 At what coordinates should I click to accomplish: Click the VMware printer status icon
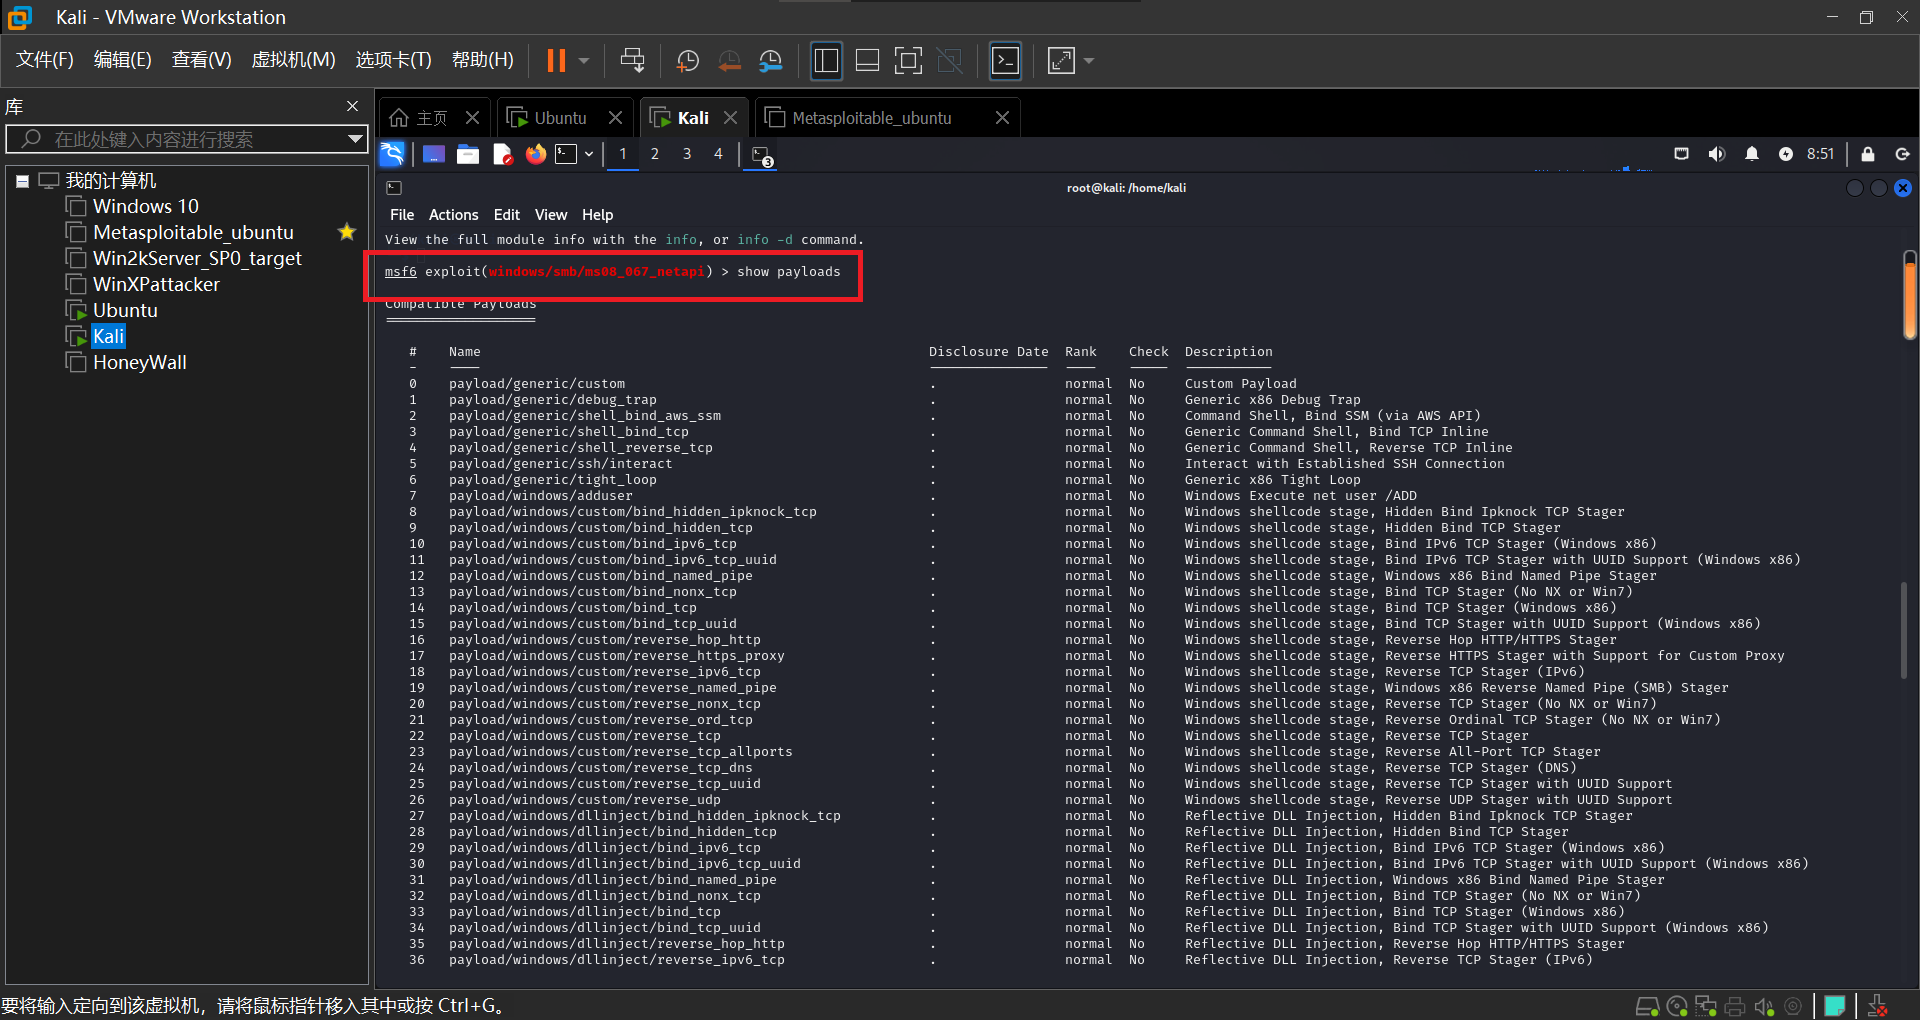(x=1735, y=1006)
